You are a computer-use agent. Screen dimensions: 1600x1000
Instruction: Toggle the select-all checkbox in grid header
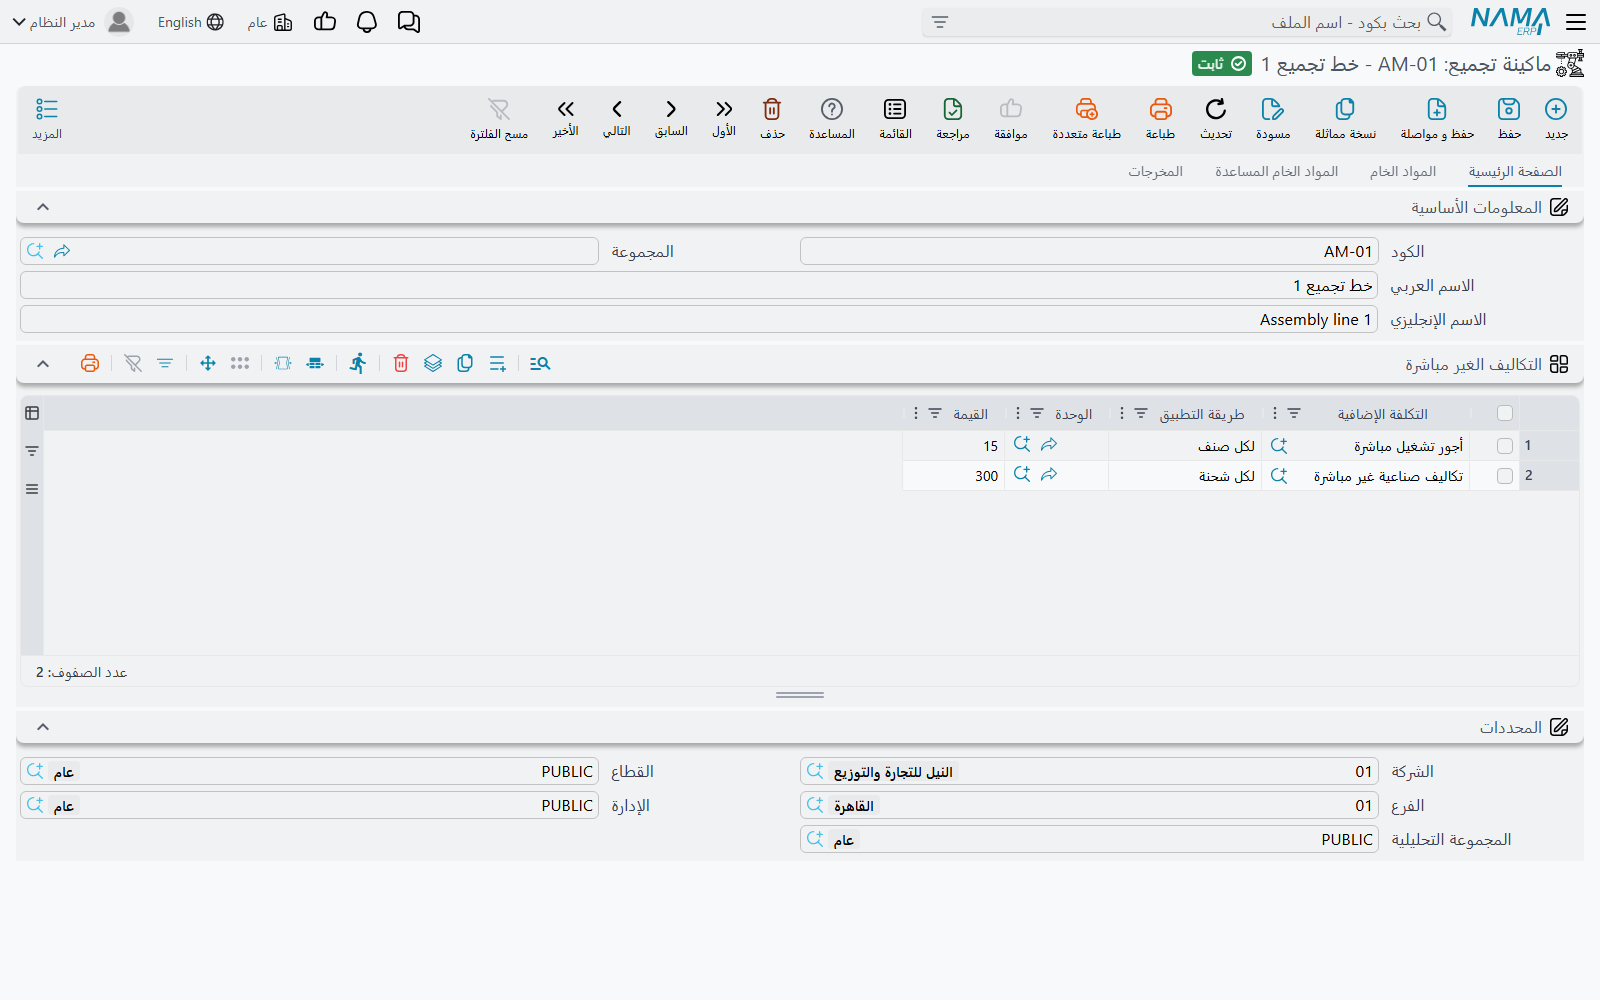[1505, 413]
